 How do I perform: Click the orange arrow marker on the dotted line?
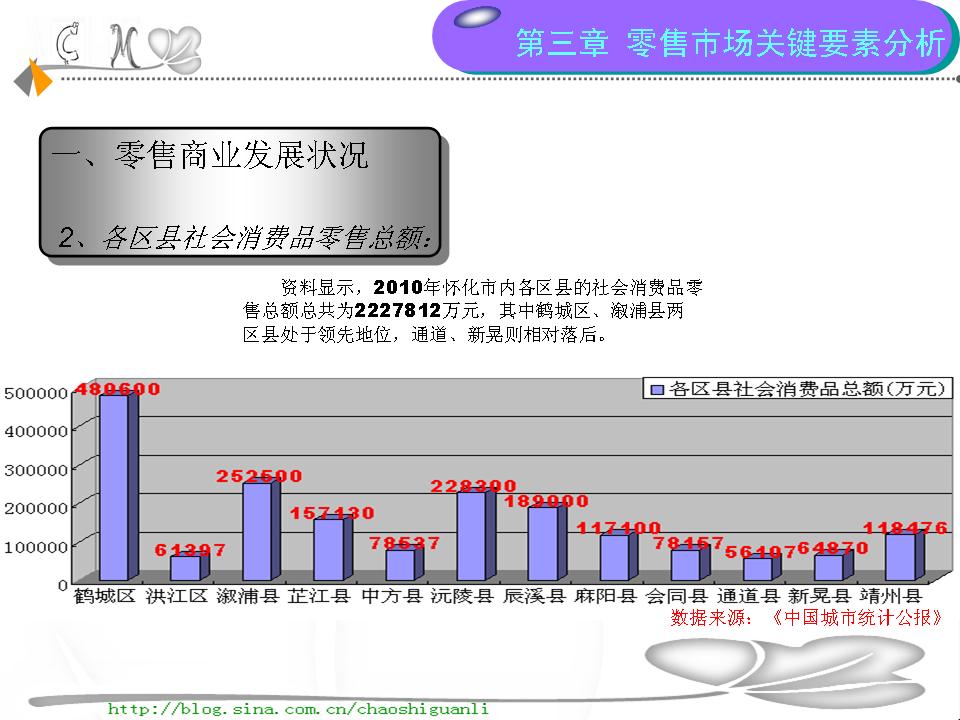click(x=40, y=78)
